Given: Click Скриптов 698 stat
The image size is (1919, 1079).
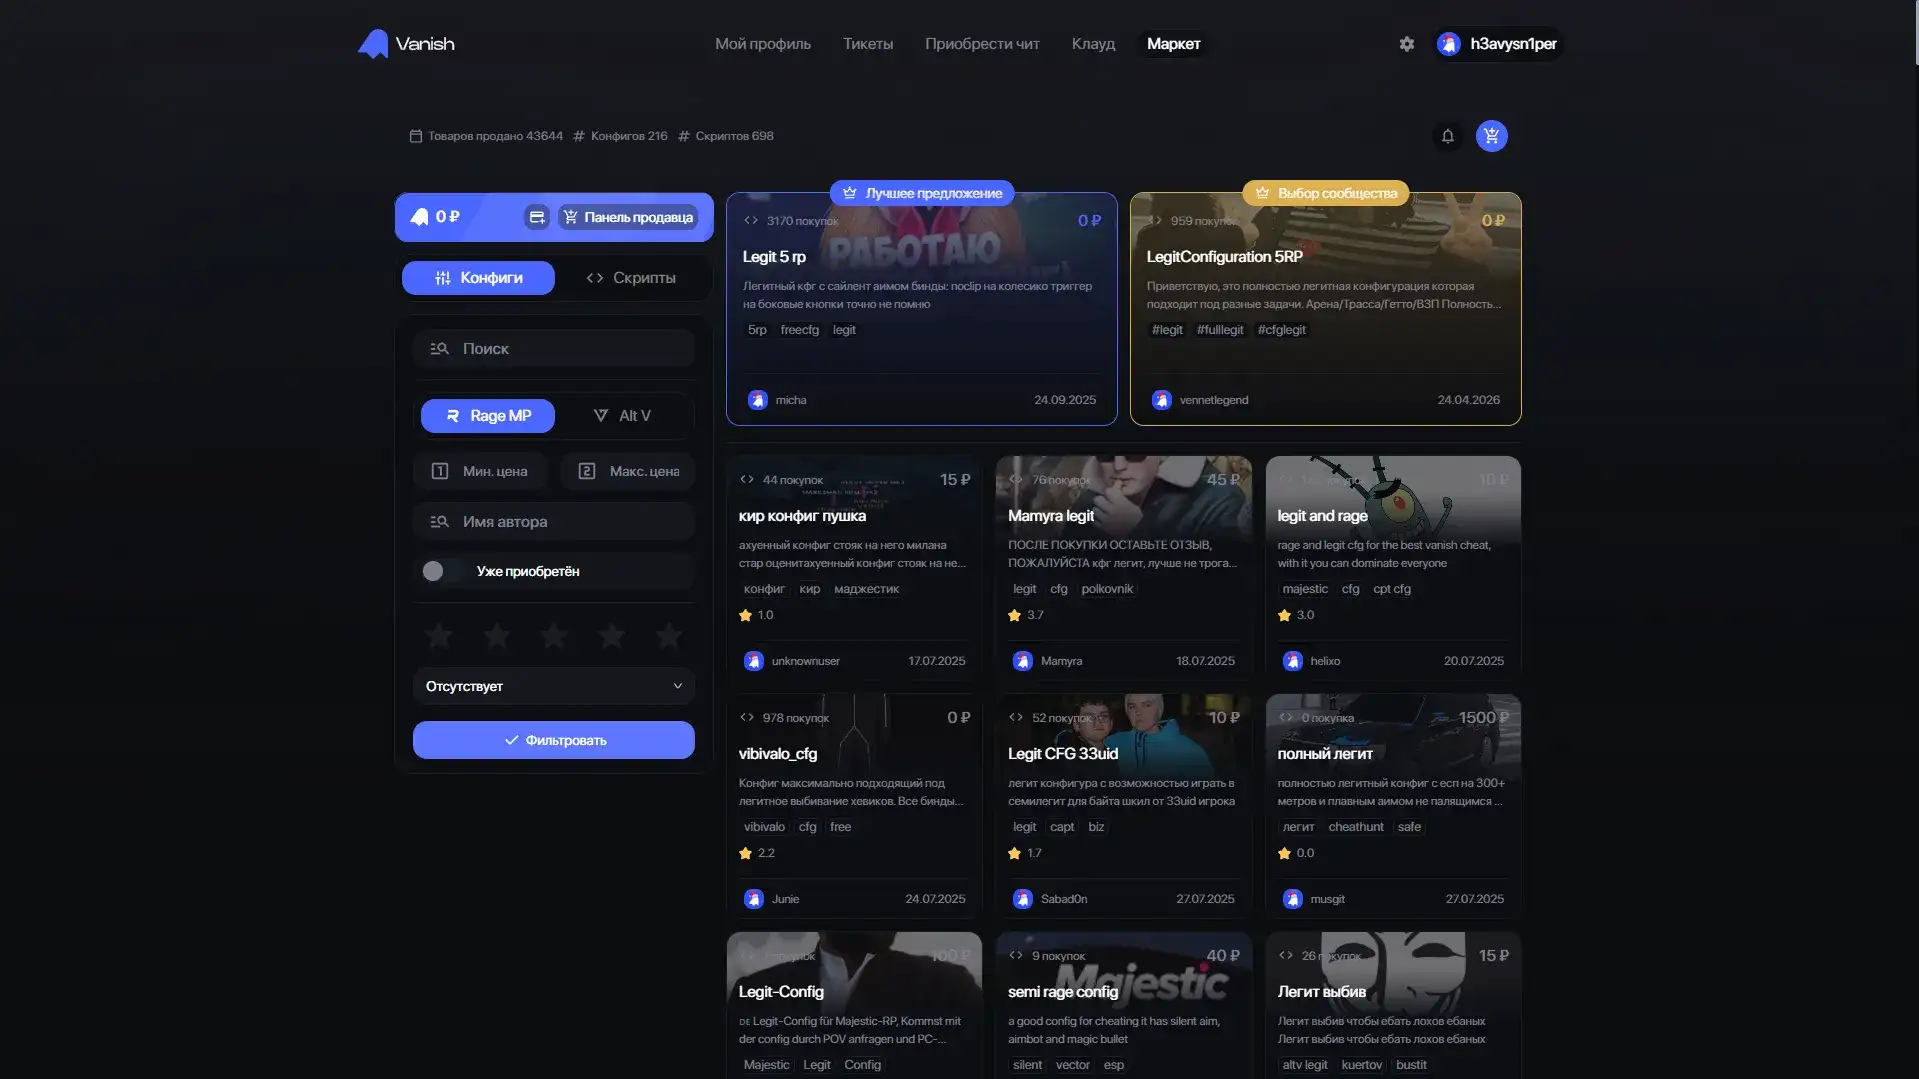Looking at the screenshot, I should 726,136.
